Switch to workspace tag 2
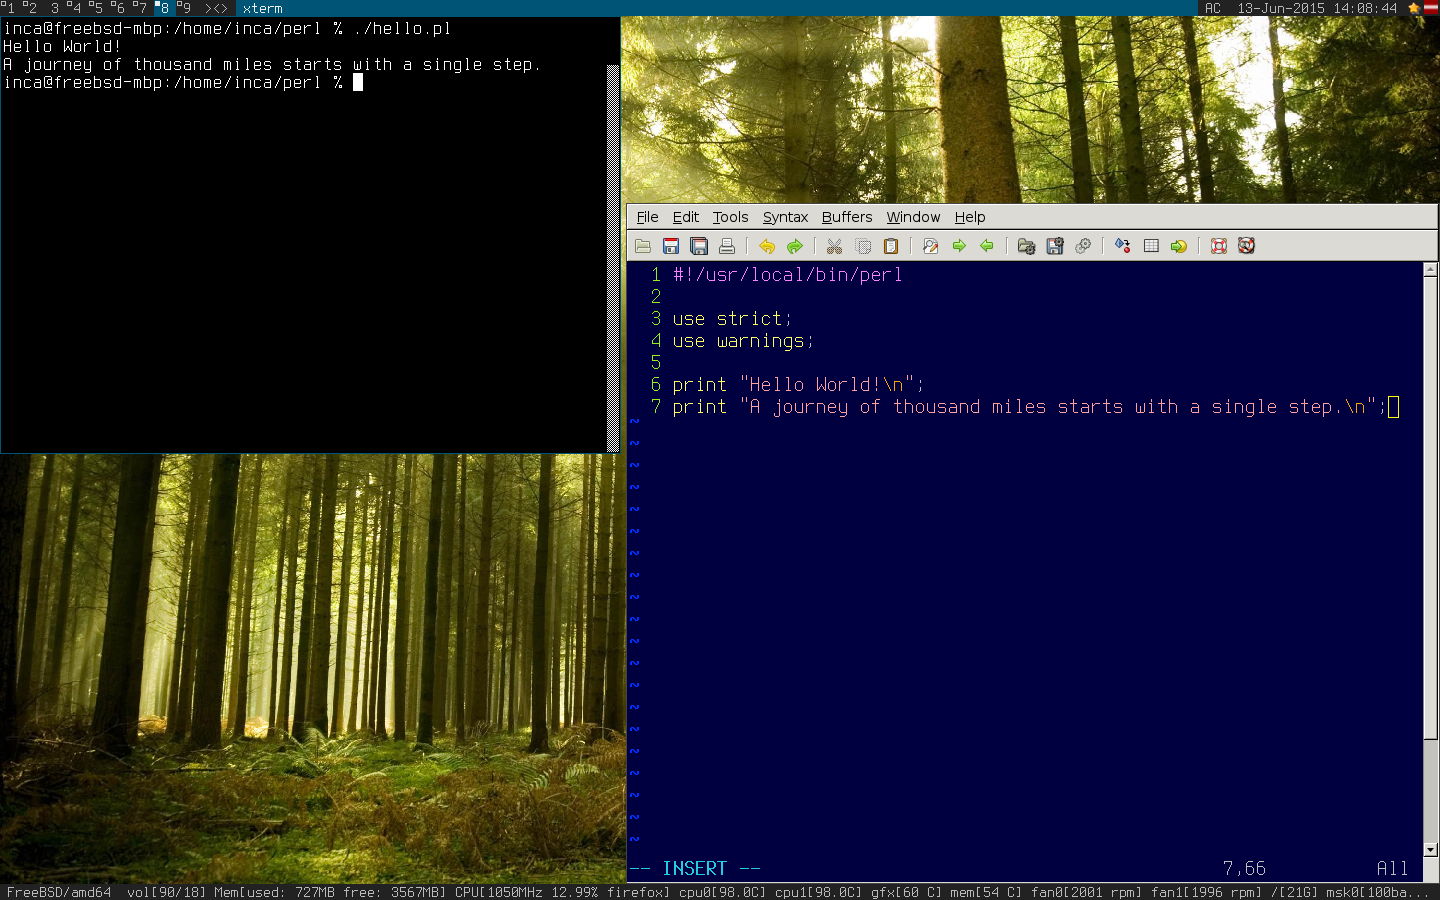This screenshot has height=900, width=1440. point(30,8)
